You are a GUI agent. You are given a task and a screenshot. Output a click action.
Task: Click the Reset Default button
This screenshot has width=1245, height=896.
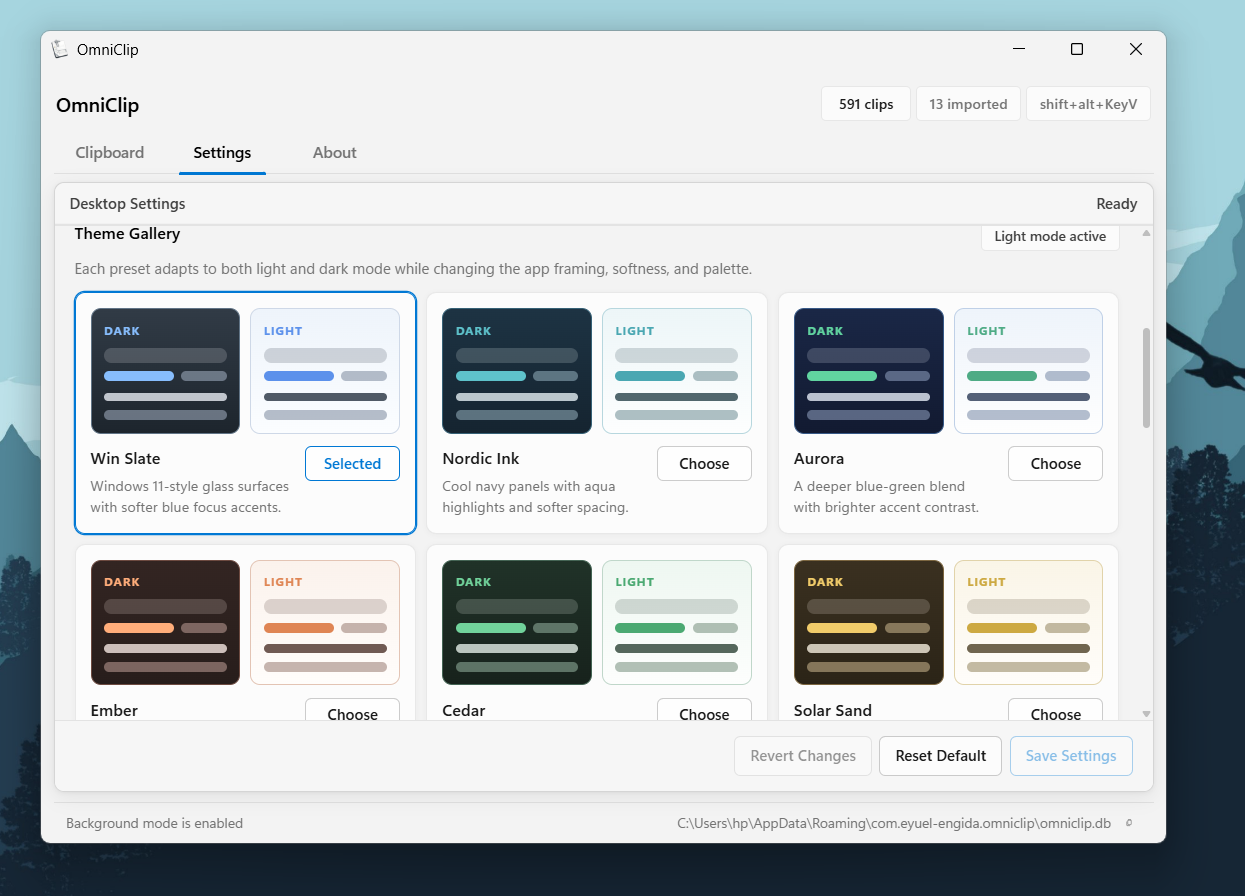pyautogui.click(x=940, y=756)
